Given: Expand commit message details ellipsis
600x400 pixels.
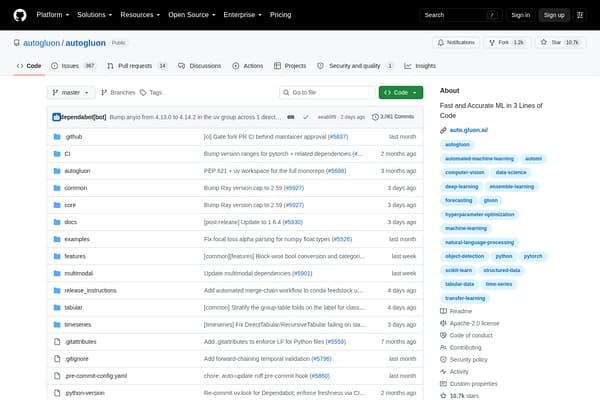Looking at the screenshot, I should coord(291,117).
